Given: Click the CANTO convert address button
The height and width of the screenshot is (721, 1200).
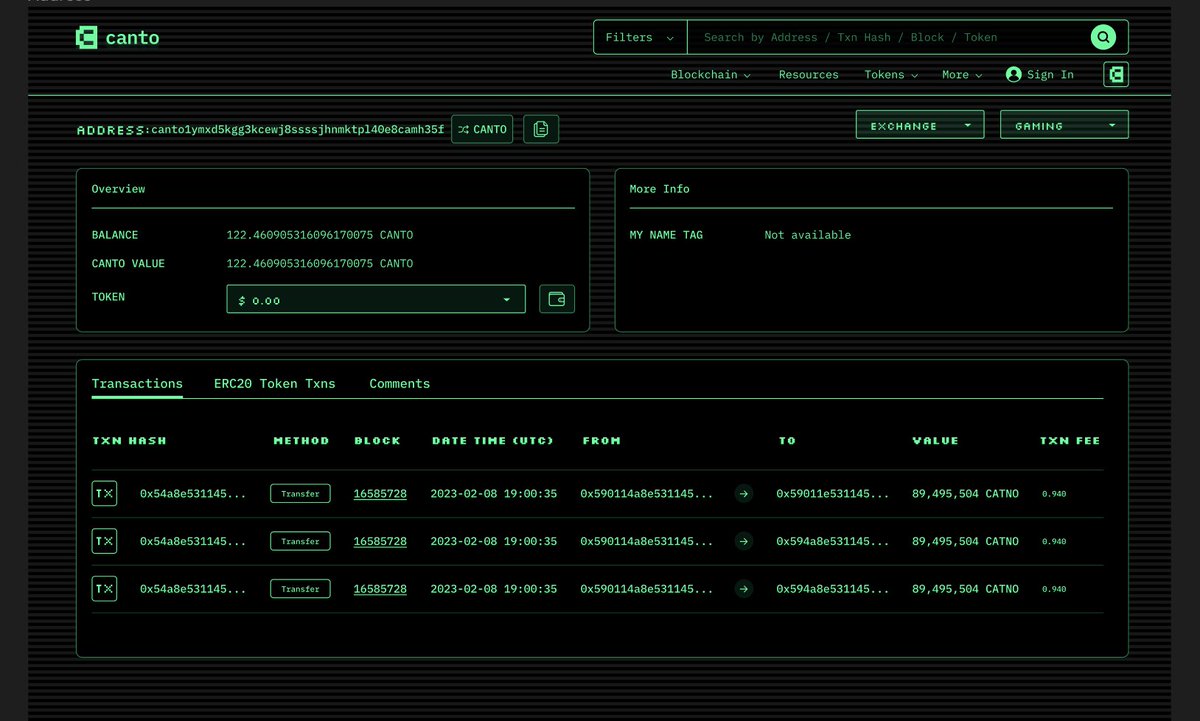Looking at the screenshot, I should 482,129.
